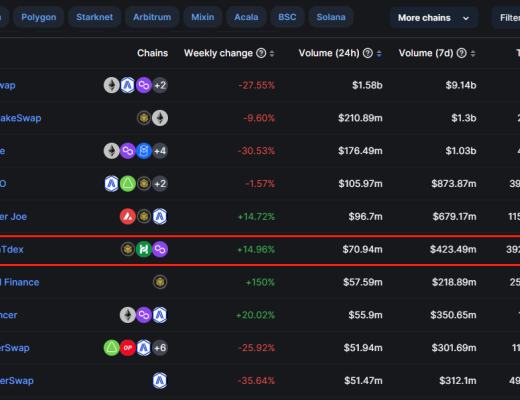This screenshot has height=400, width=520.
Task: Click the '$423.49m' 7d volume value
Action: pos(453,249)
